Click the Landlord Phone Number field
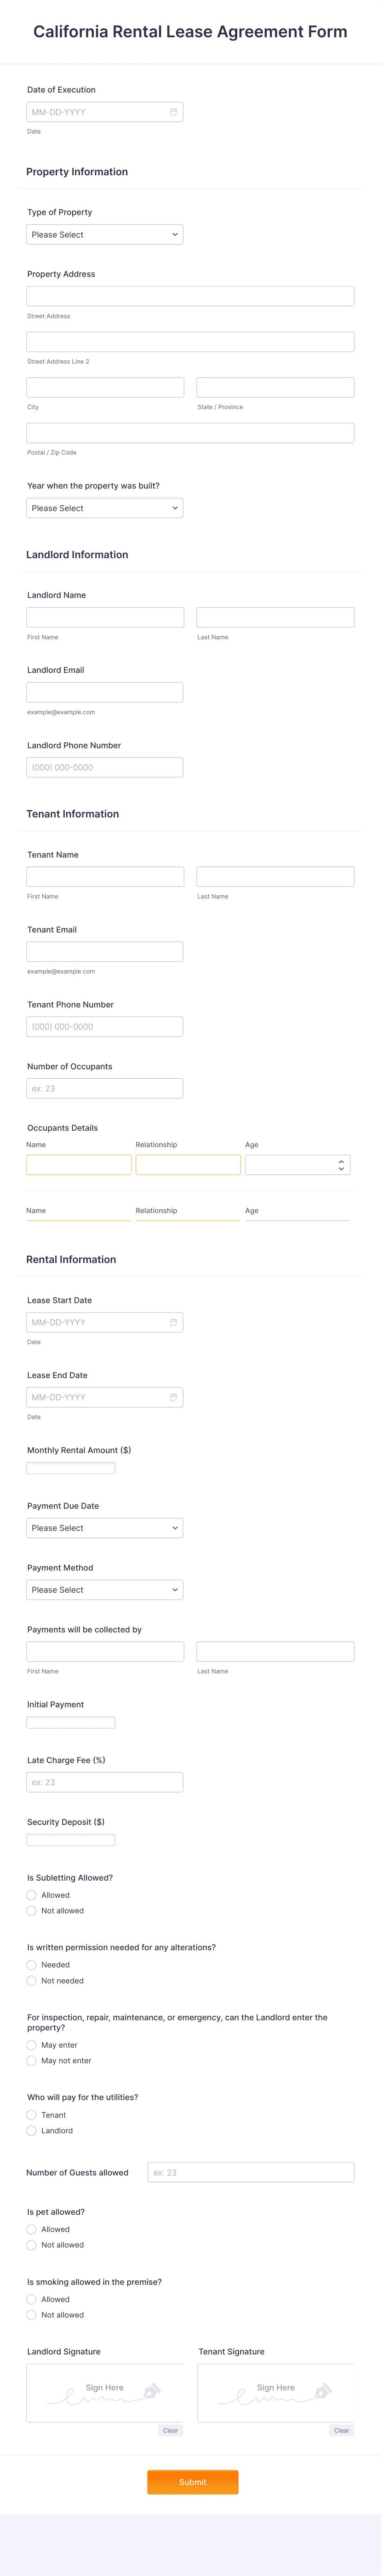Image resolution: width=381 pixels, height=2576 pixels. [105, 767]
